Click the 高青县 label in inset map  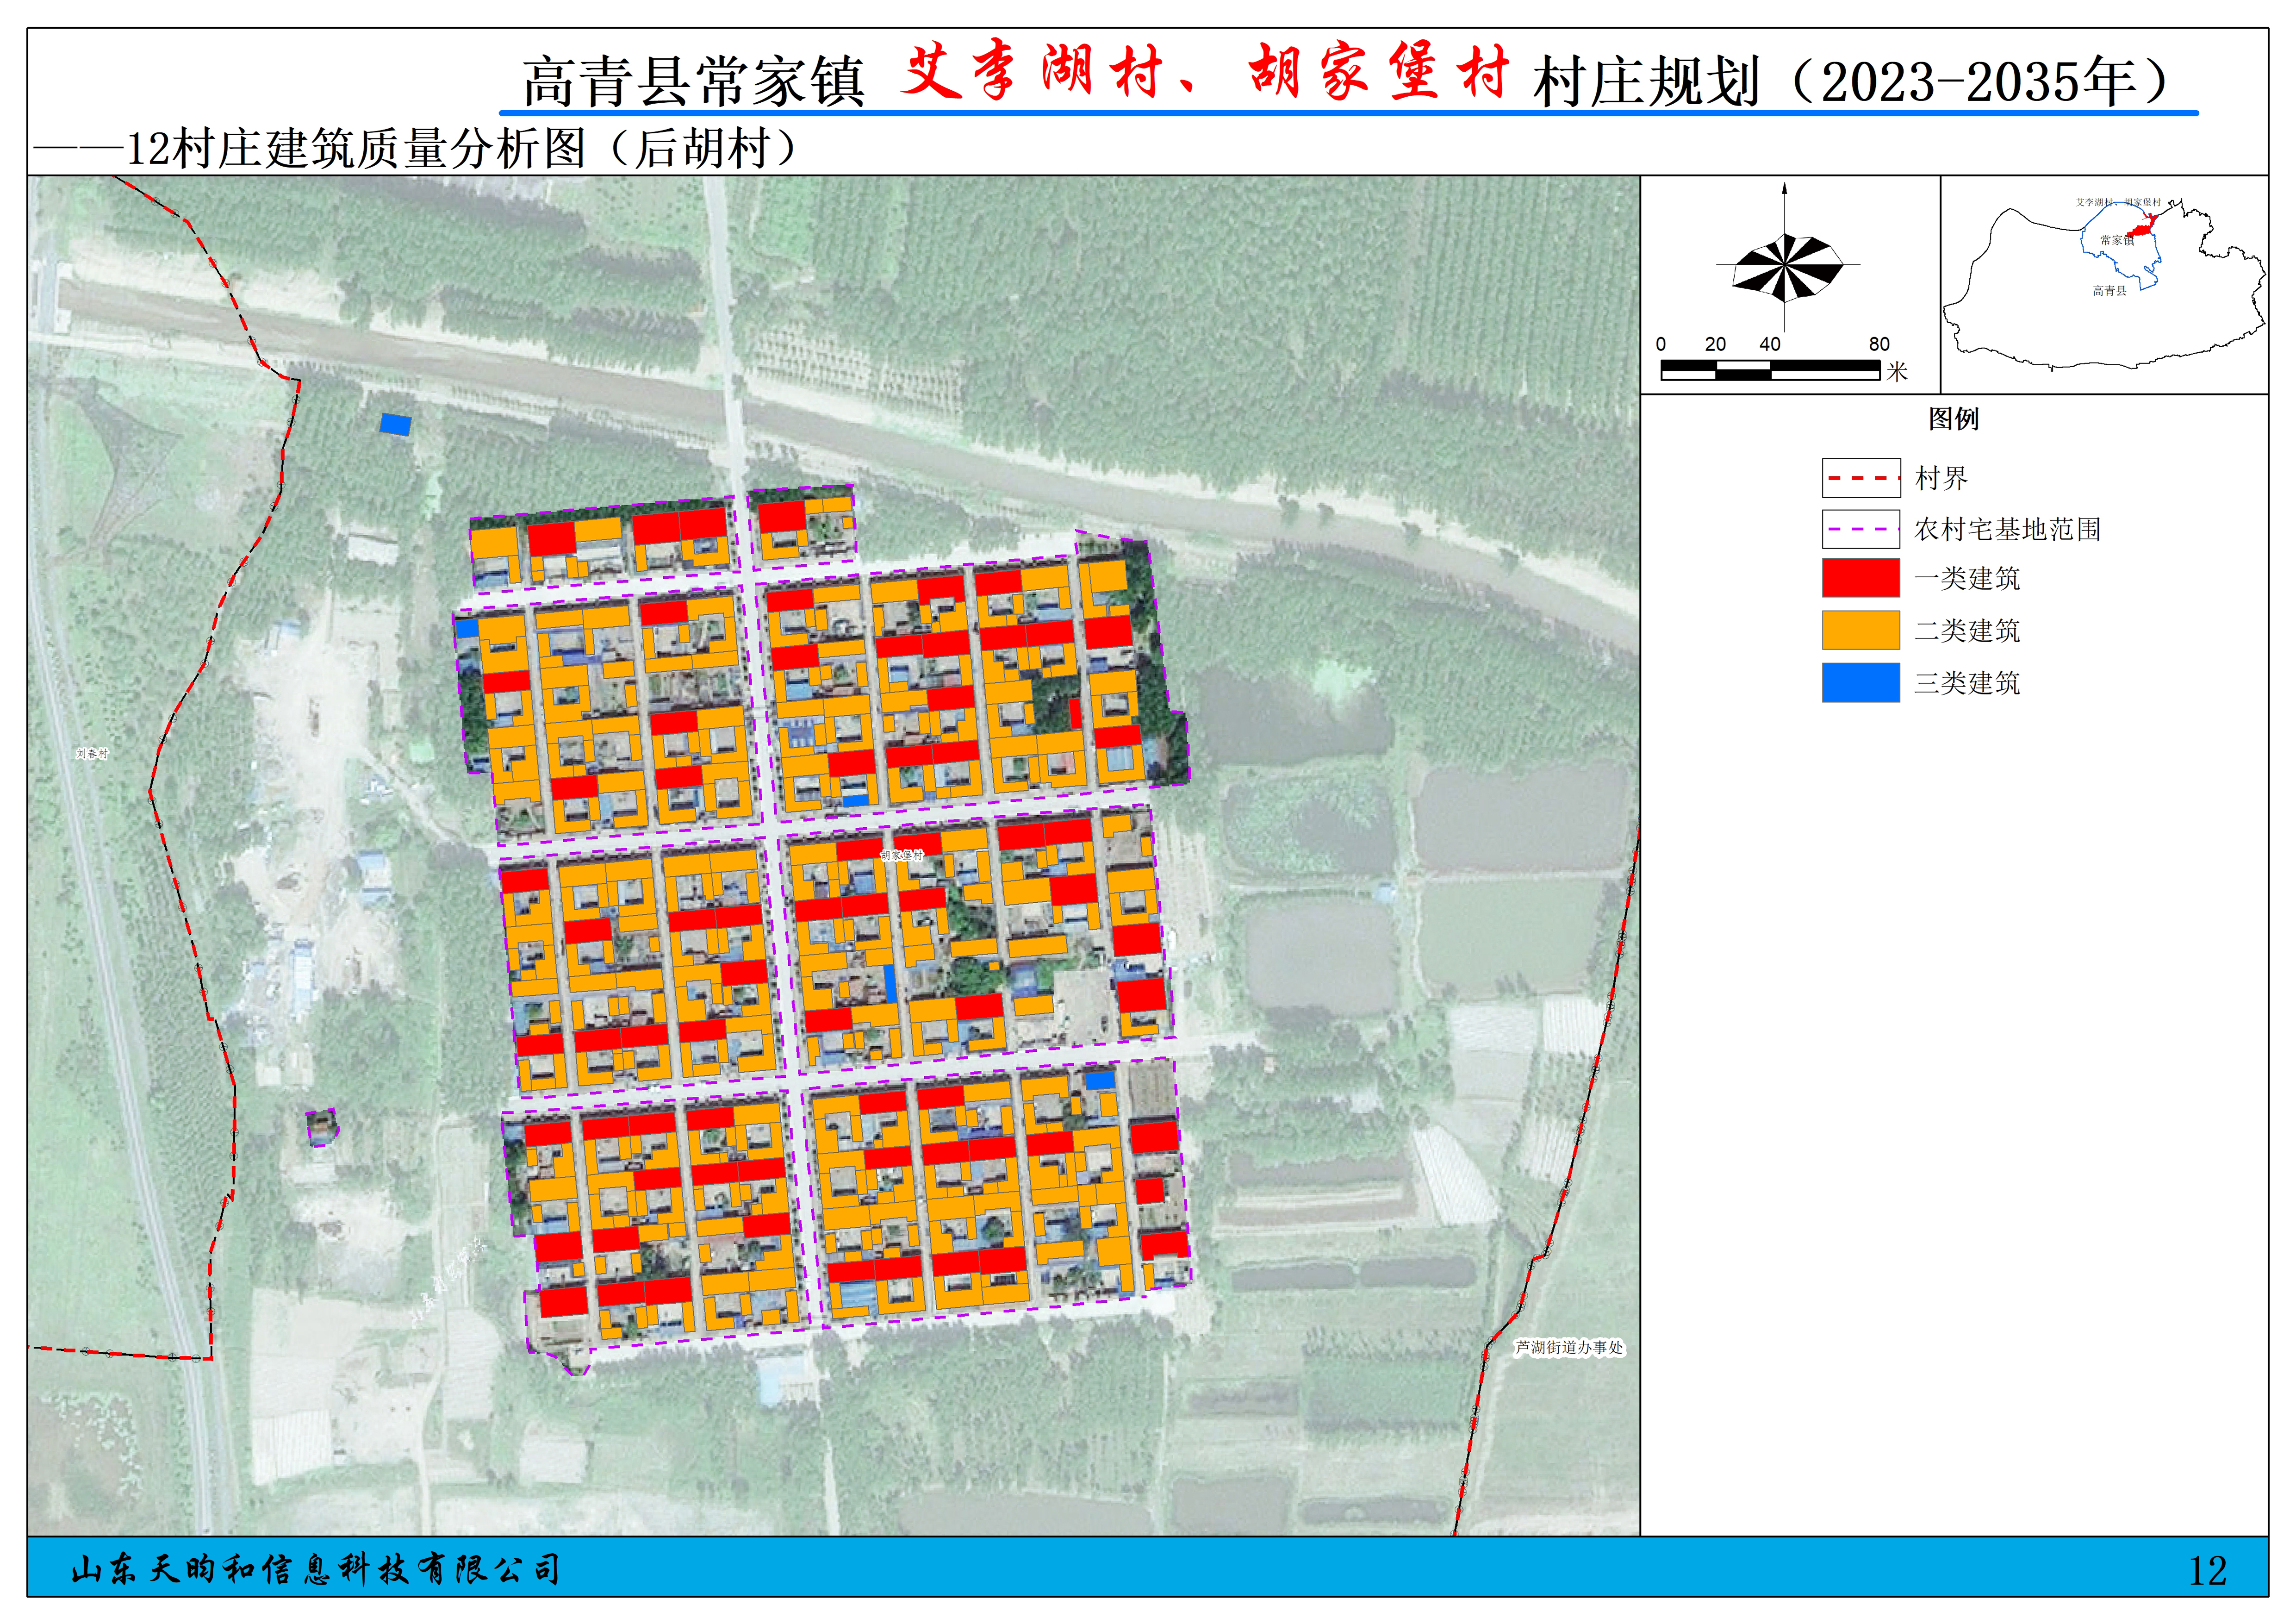[2109, 291]
